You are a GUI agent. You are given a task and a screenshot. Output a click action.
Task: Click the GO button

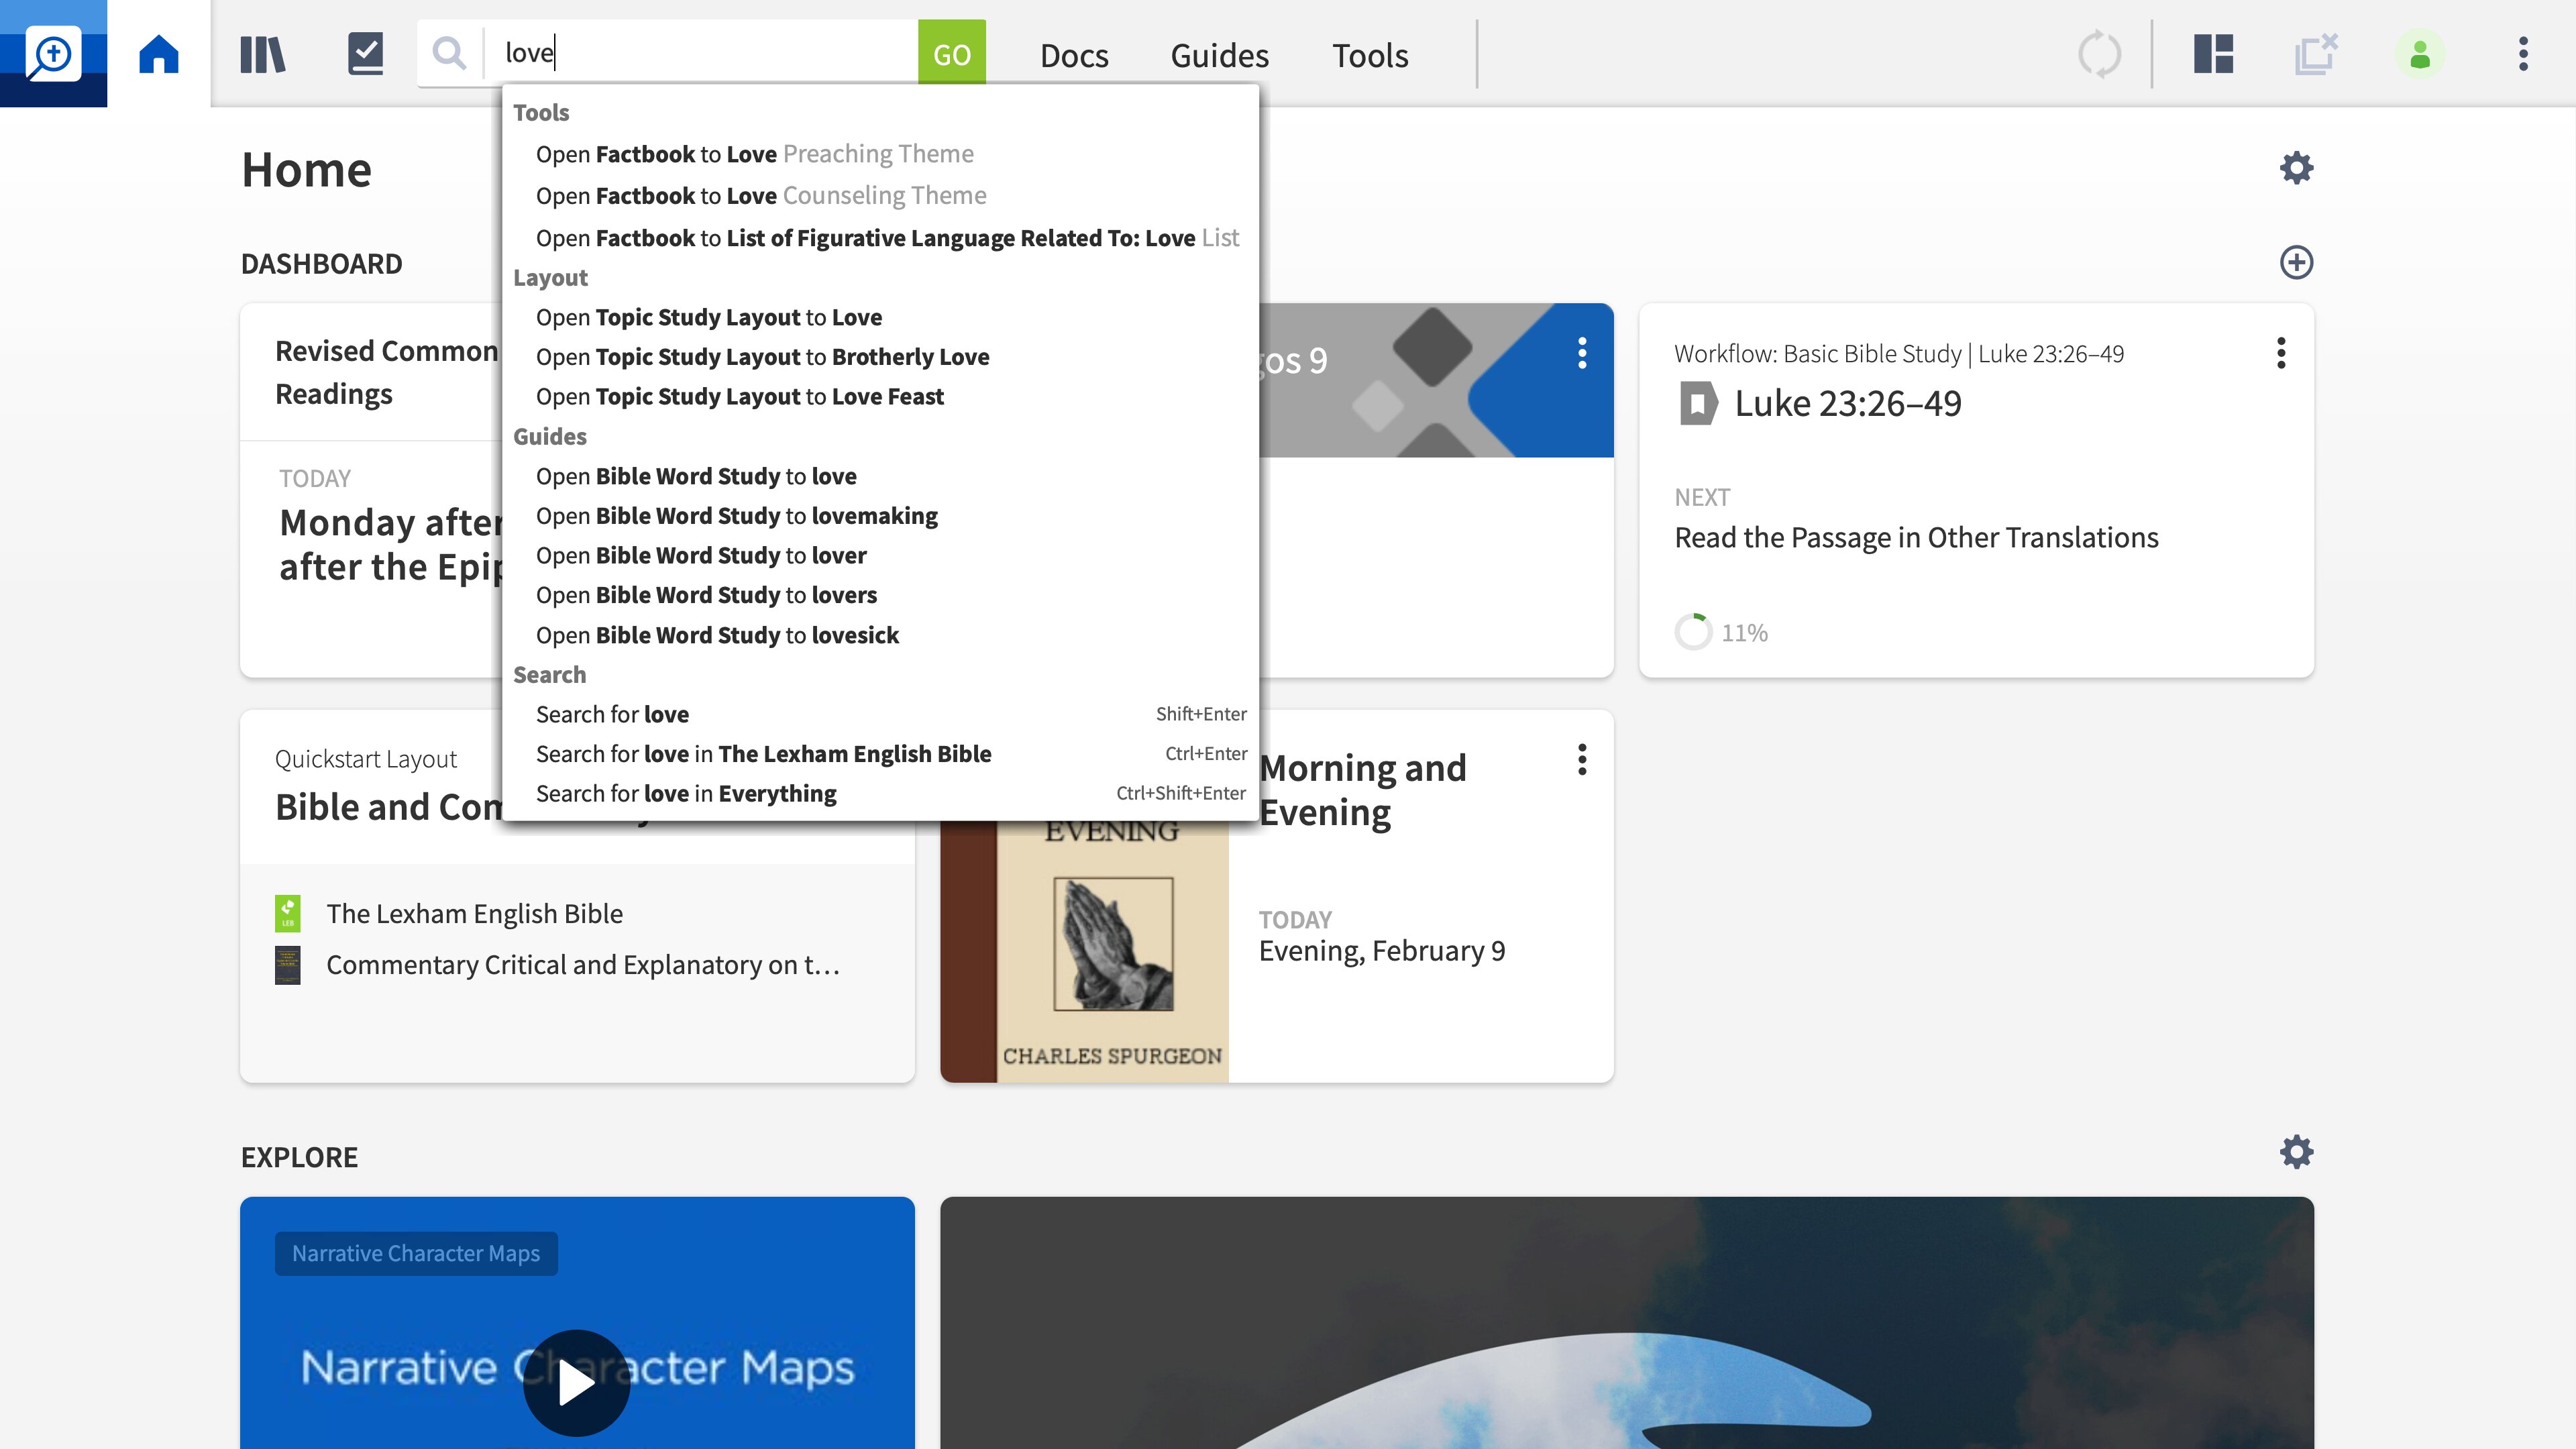tap(952, 53)
